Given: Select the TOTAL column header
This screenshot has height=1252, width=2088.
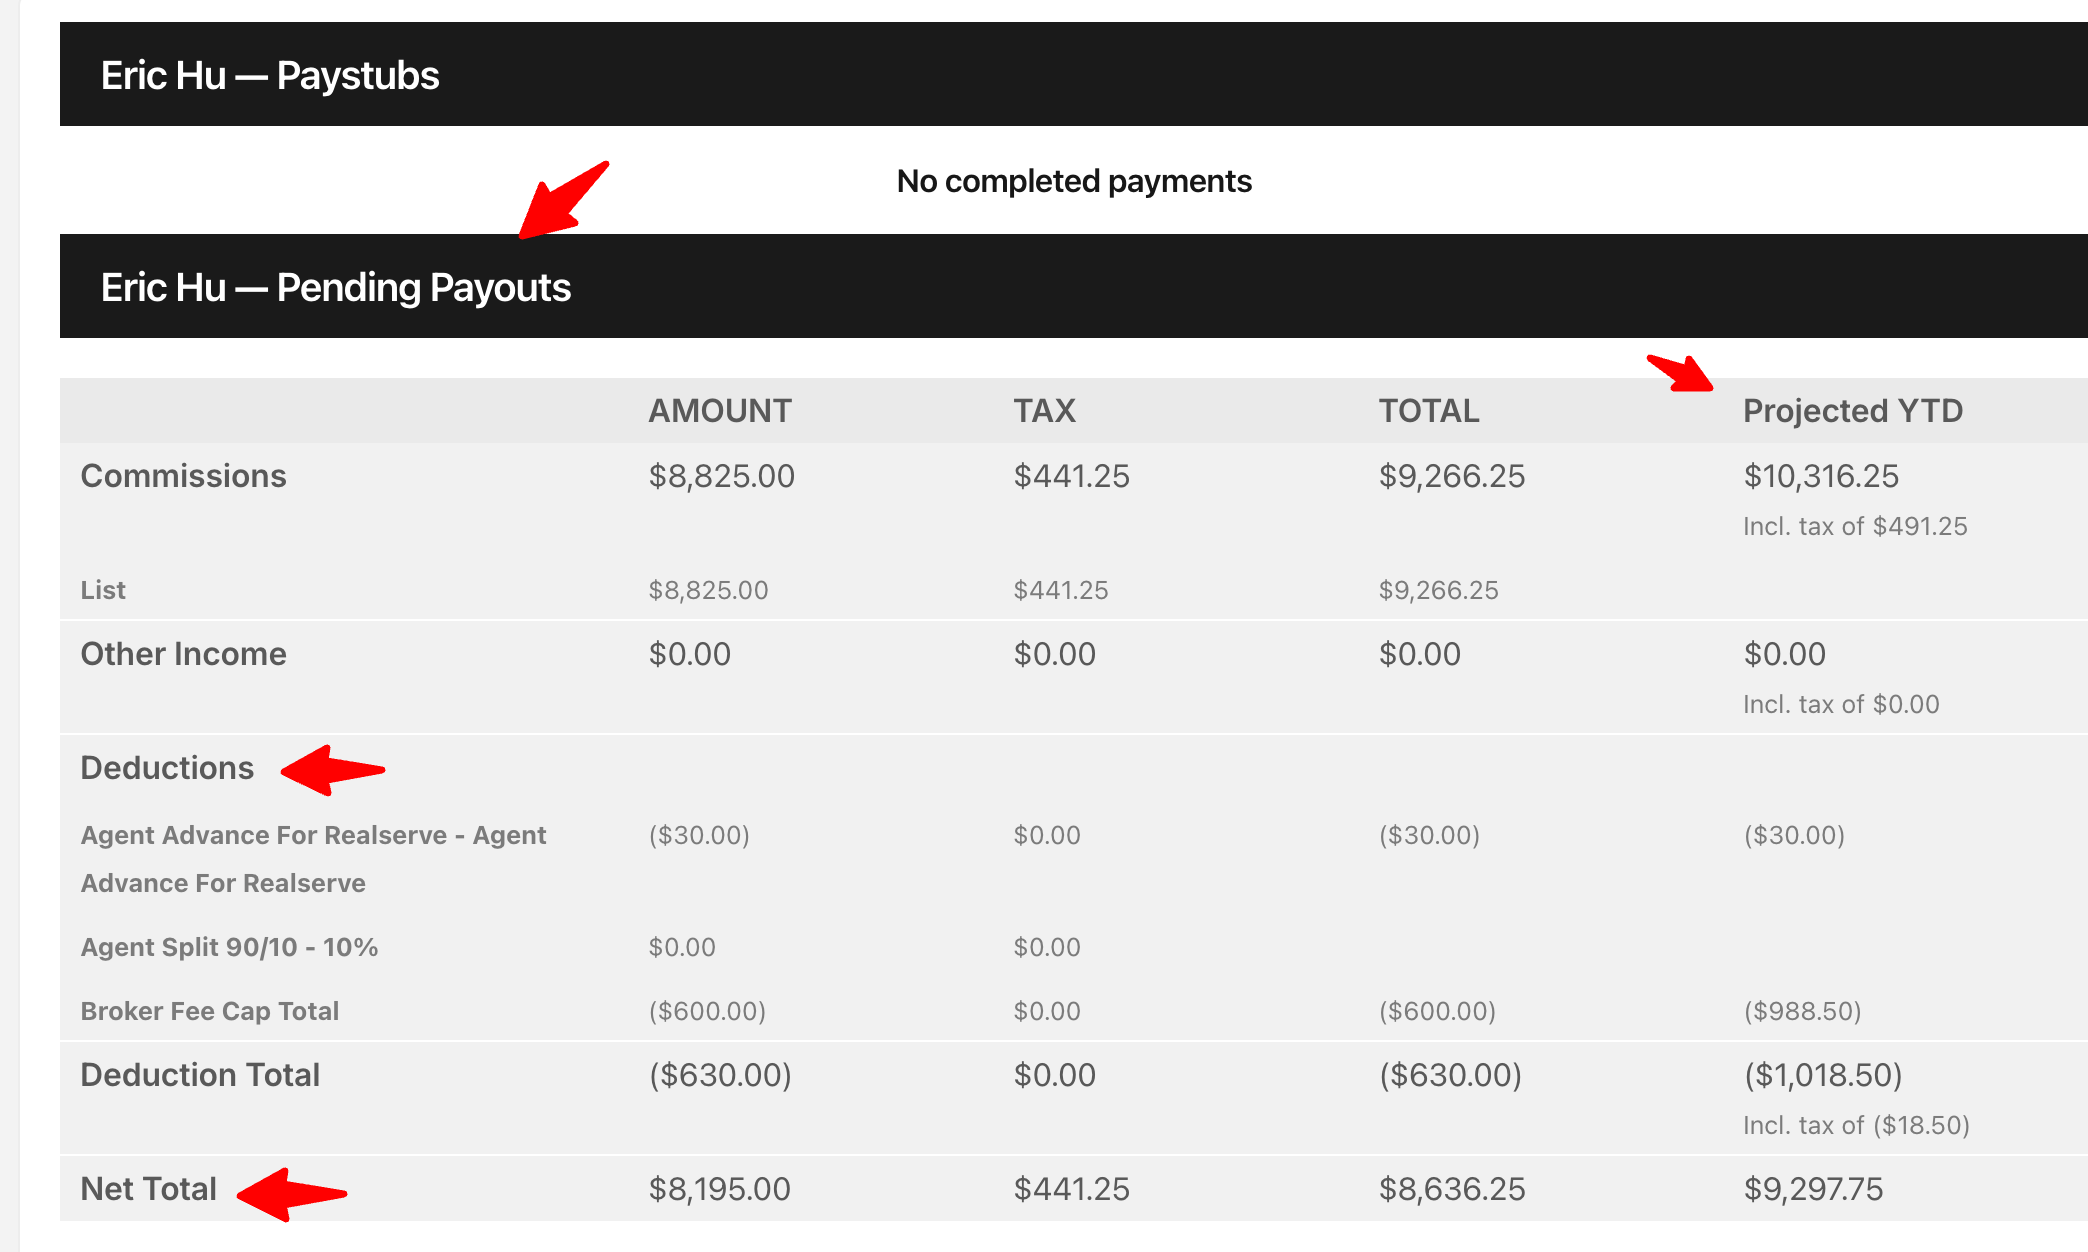Looking at the screenshot, I should [1429, 411].
